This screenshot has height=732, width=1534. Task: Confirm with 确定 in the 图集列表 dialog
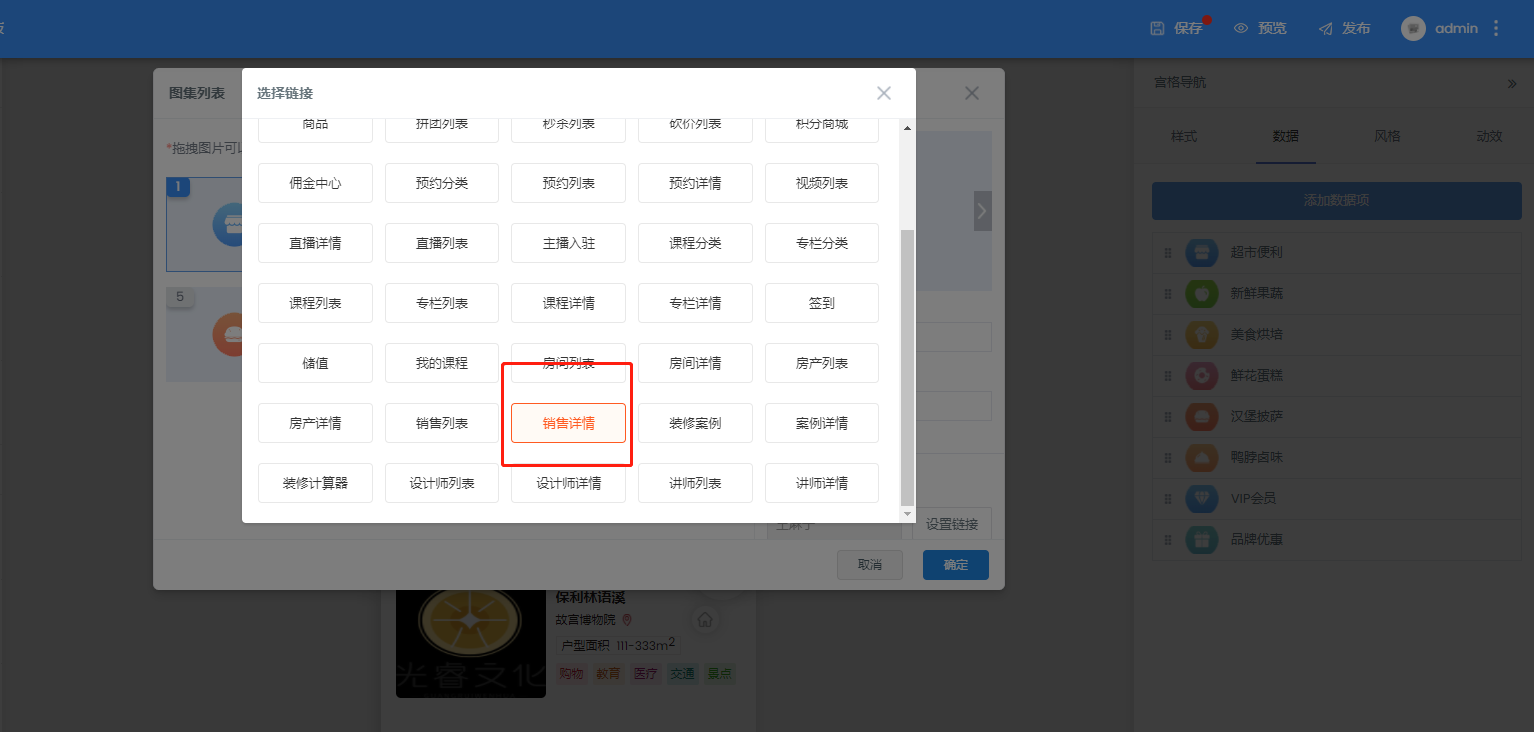[956, 565]
